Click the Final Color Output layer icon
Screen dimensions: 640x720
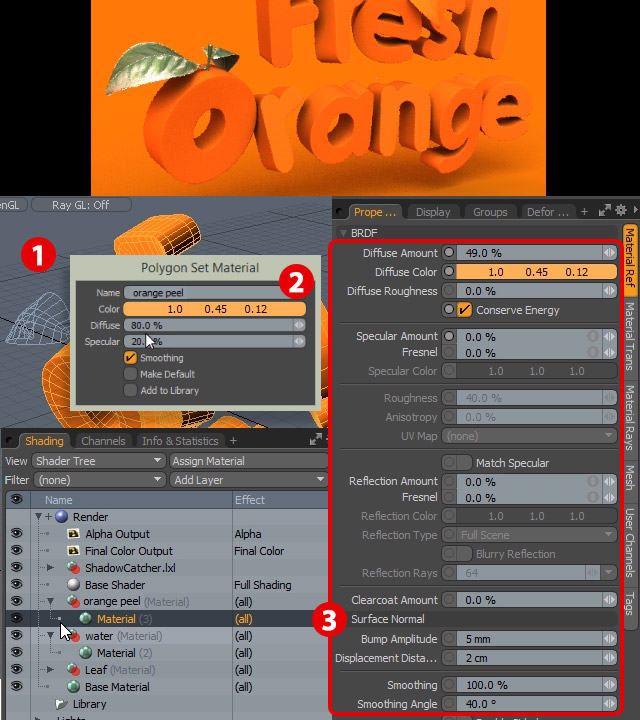(73, 551)
